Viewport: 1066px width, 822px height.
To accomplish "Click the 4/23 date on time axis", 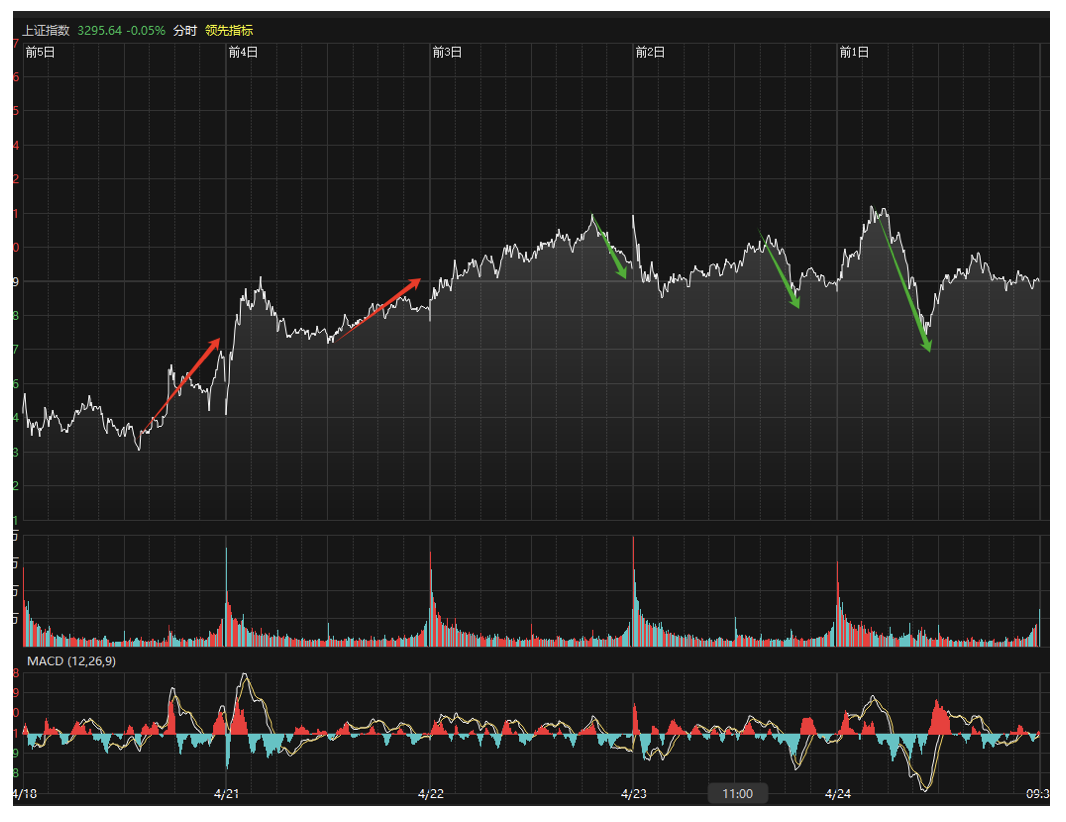I will coord(634,794).
